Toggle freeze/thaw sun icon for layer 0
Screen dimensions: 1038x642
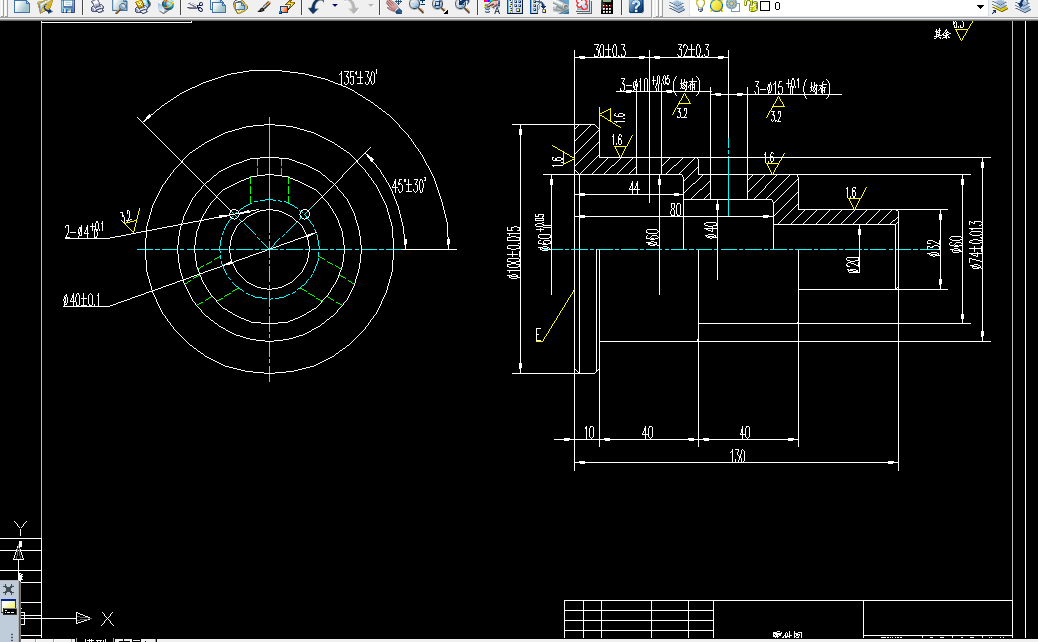716,6
